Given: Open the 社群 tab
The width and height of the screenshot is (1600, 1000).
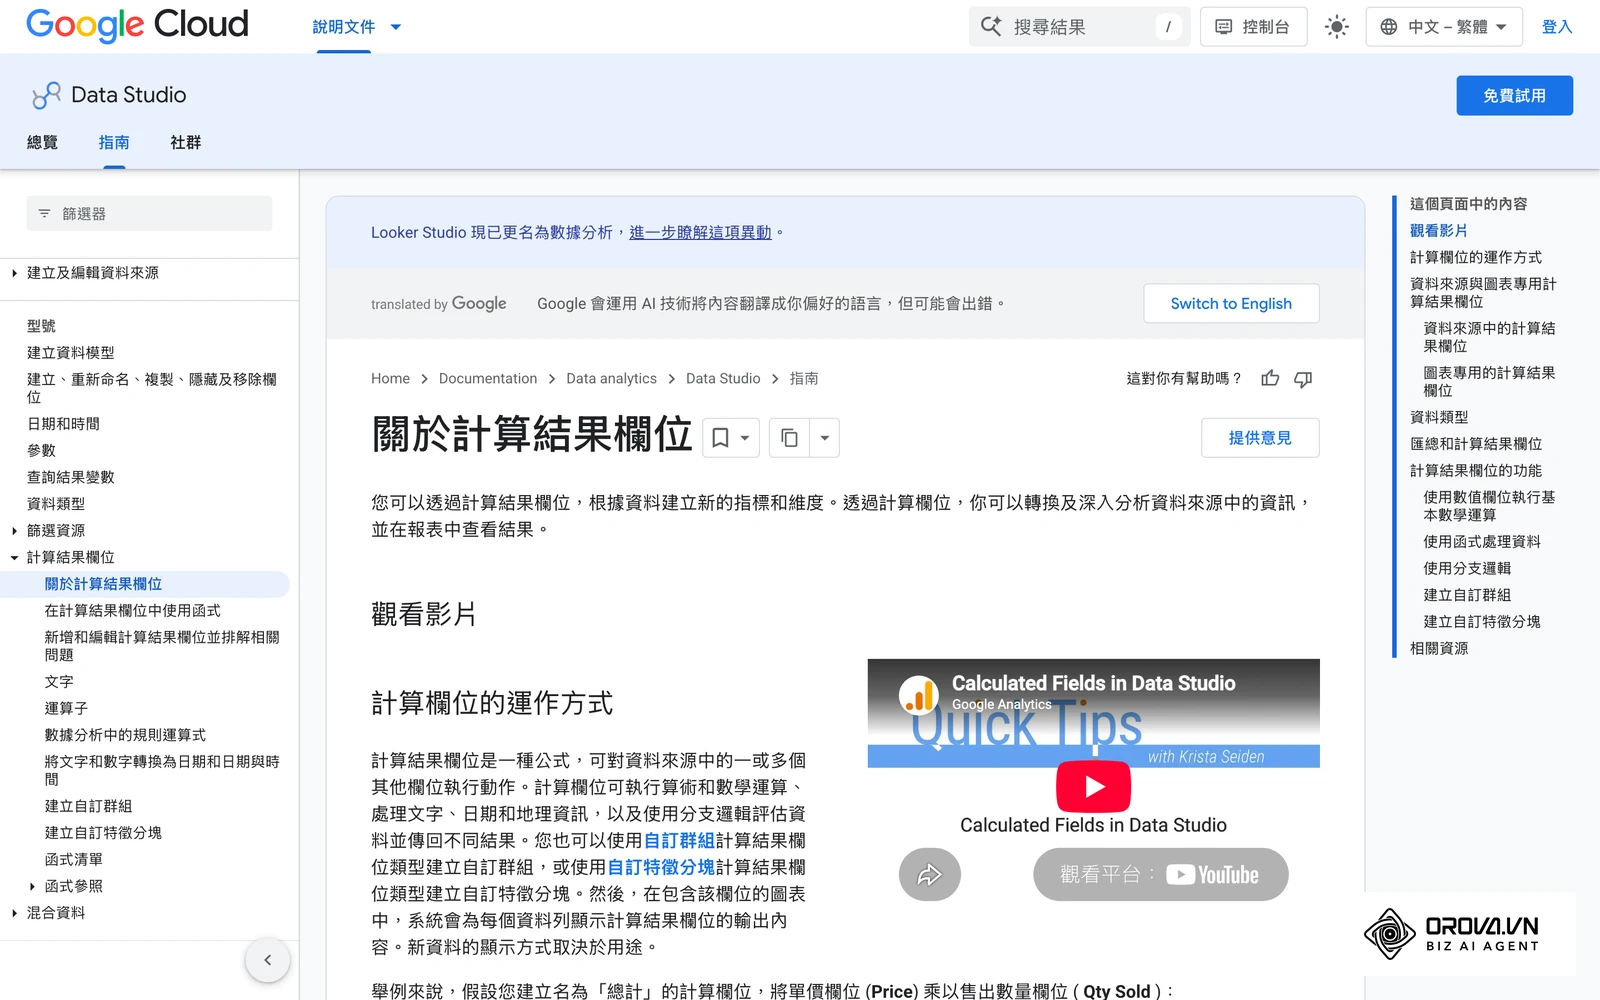Looking at the screenshot, I should click(x=185, y=143).
